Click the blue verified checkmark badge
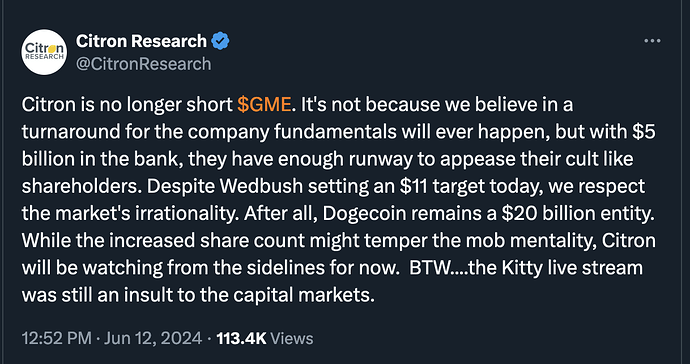This screenshot has height=364, width=690. point(220,41)
